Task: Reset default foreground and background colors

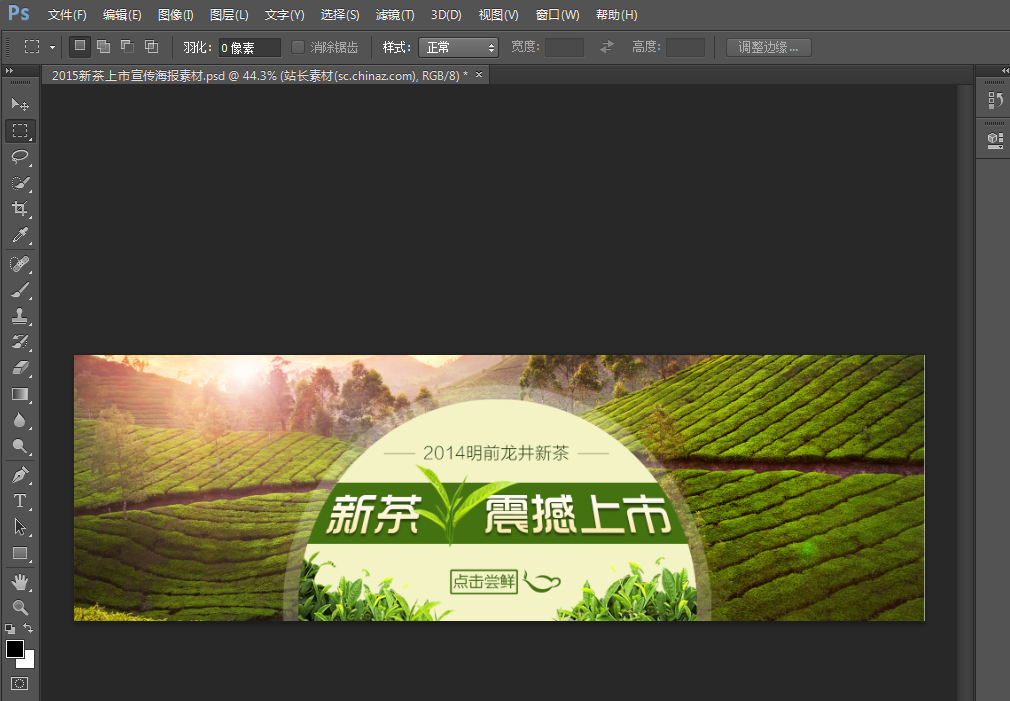Action: click(10, 628)
